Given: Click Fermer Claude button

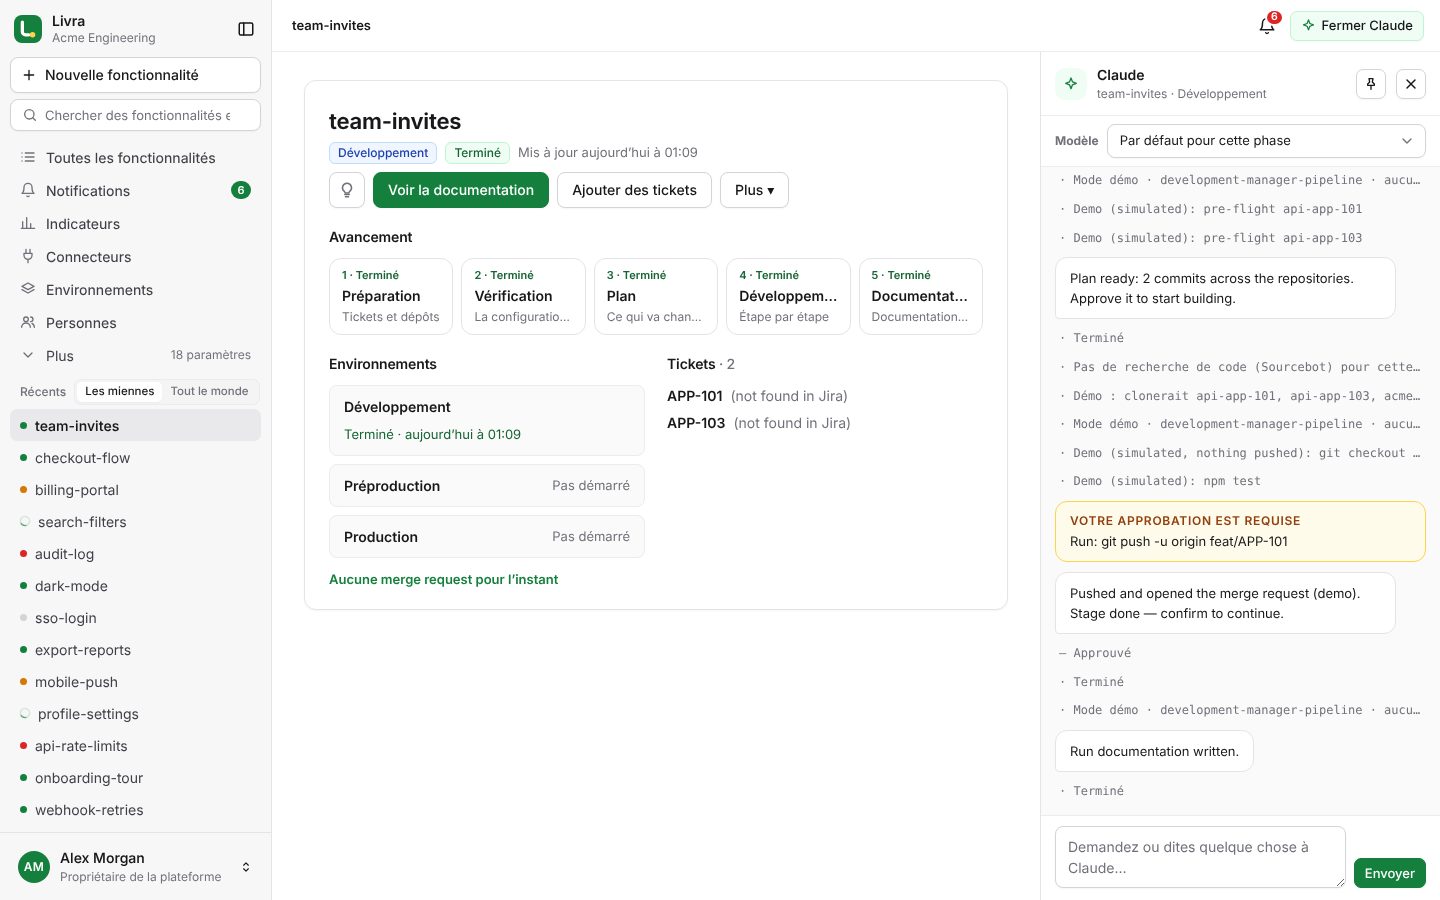Looking at the screenshot, I should tap(1357, 26).
